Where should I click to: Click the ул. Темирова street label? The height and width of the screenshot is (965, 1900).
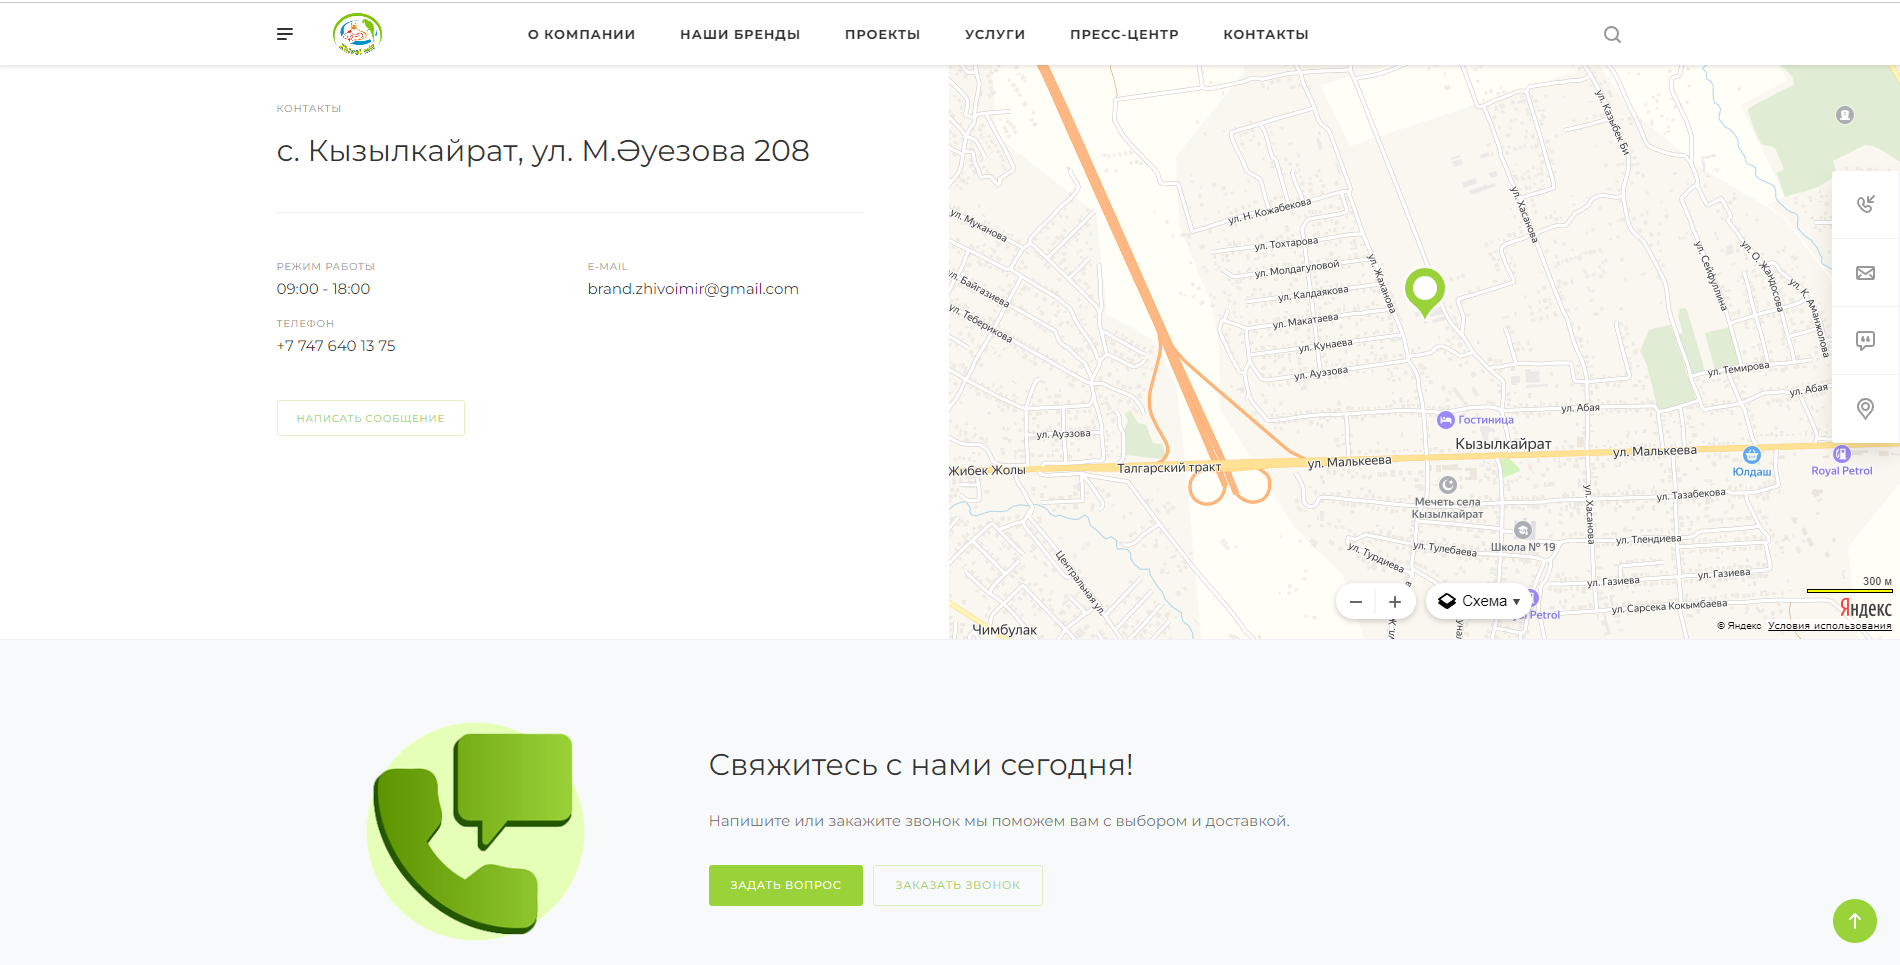coord(1738,369)
